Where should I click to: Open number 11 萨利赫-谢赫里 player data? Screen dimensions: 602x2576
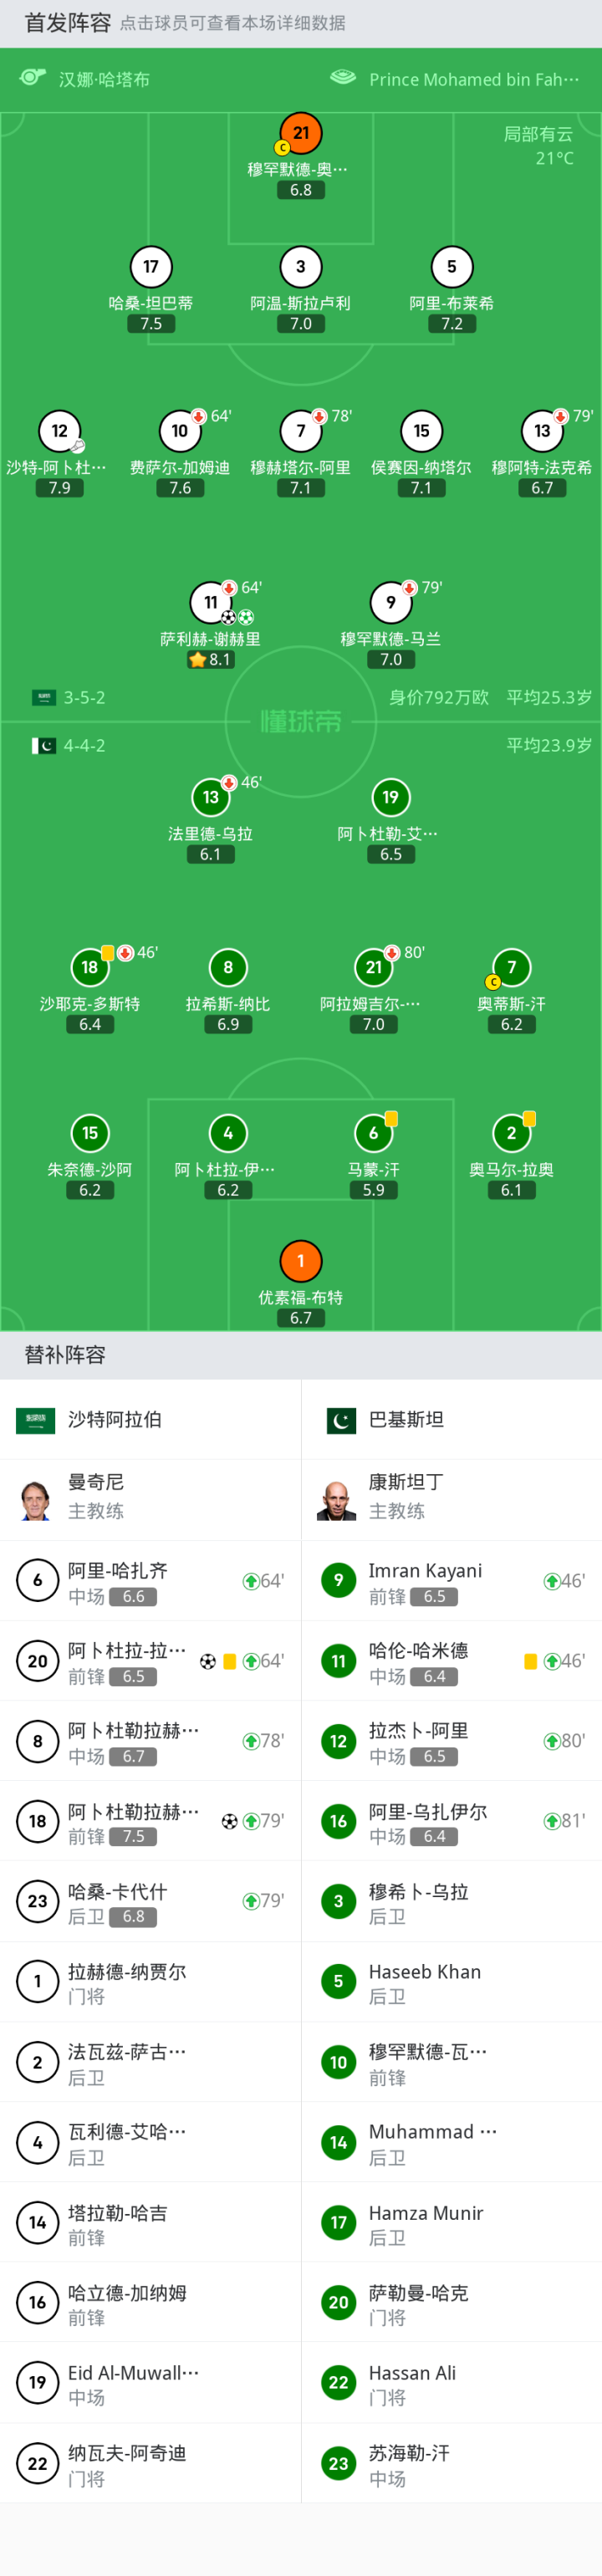(x=210, y=603)
